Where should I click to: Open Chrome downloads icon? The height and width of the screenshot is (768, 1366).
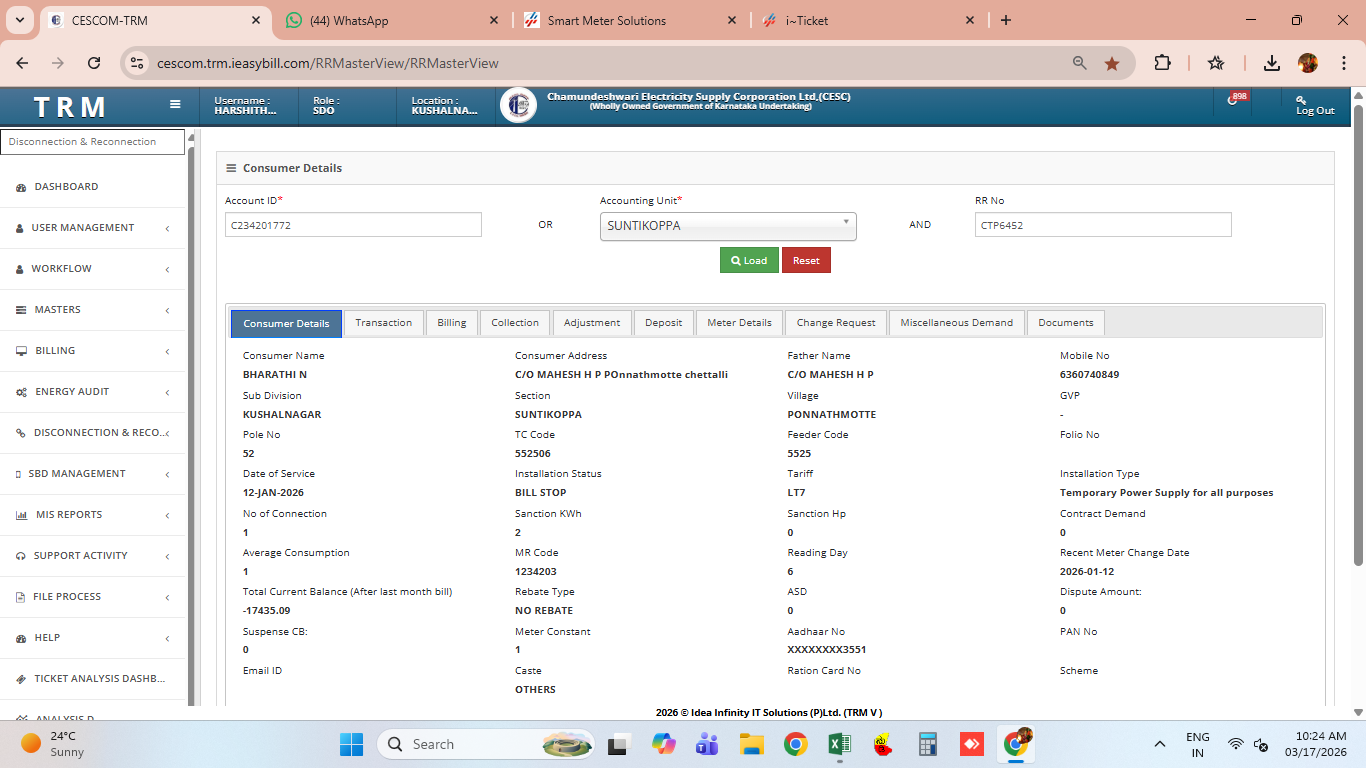coord(1272,63)
